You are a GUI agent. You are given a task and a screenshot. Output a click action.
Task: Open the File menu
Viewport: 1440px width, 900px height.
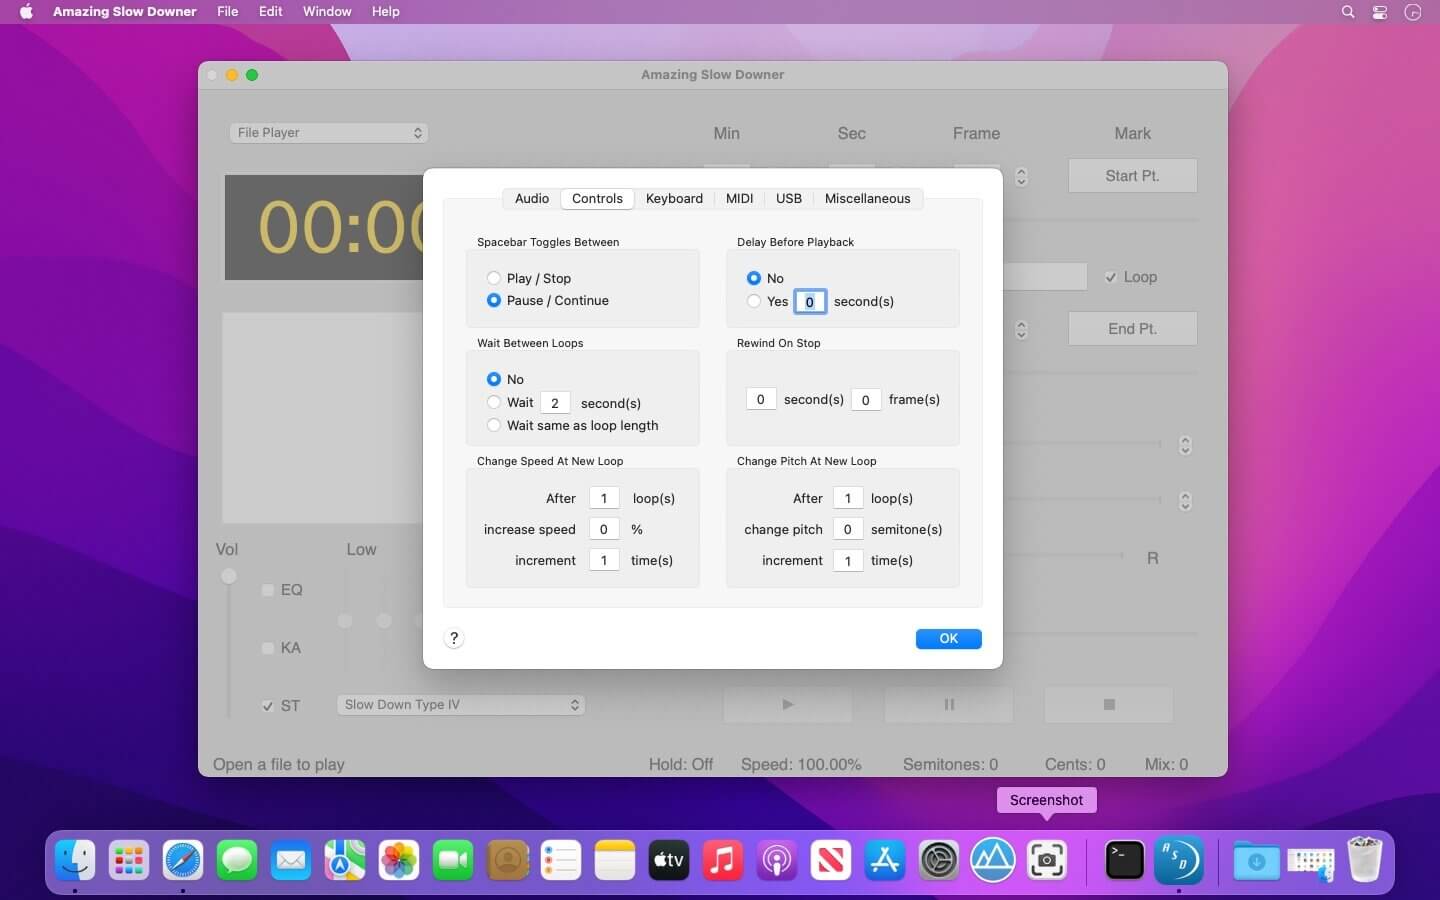[227, 12]
